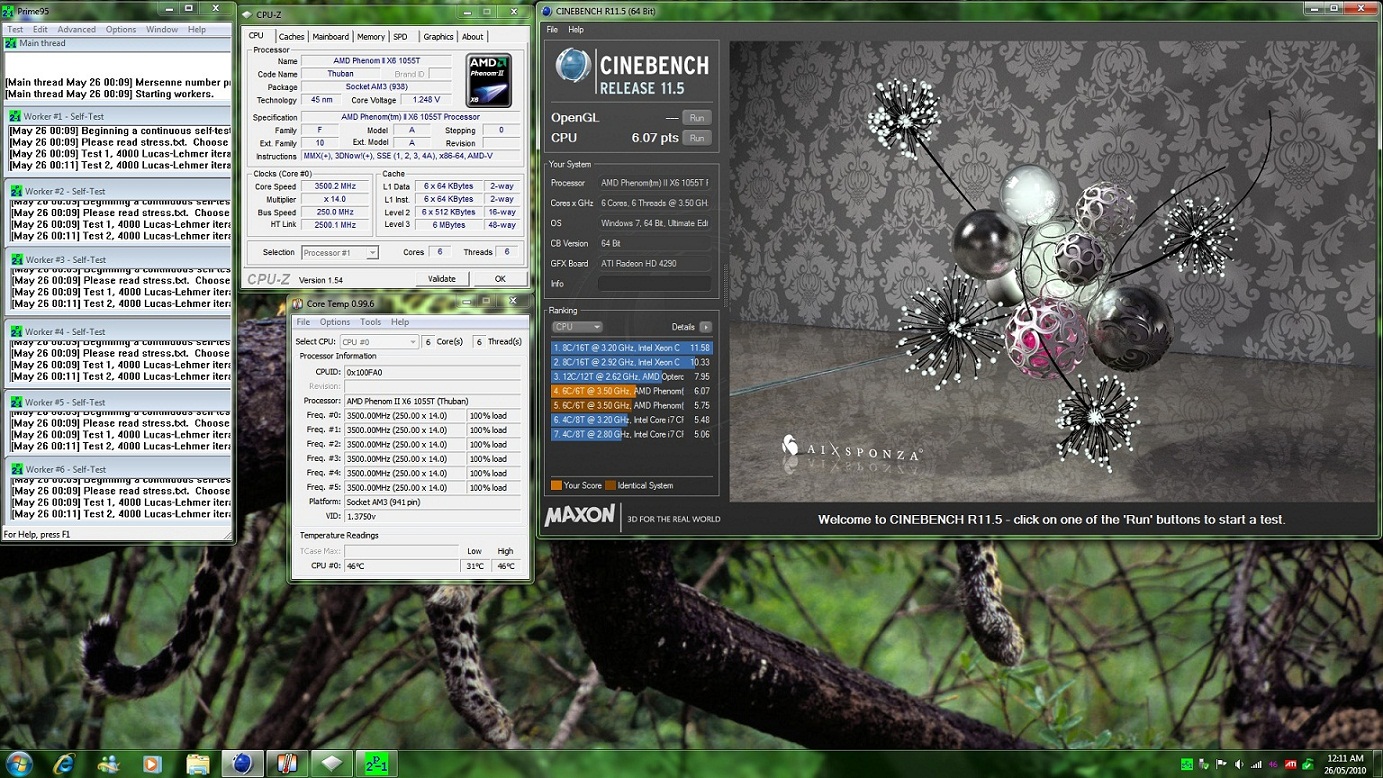Image resolution: width=1383 pixels, height=778 pixels.
Task: Open the network signal bars tray icon
Action: tap(1256, 765)
